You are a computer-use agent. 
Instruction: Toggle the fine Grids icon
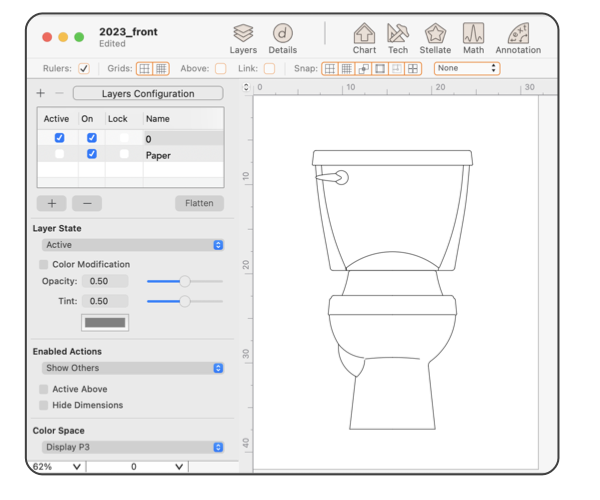[x=161, y=68]
